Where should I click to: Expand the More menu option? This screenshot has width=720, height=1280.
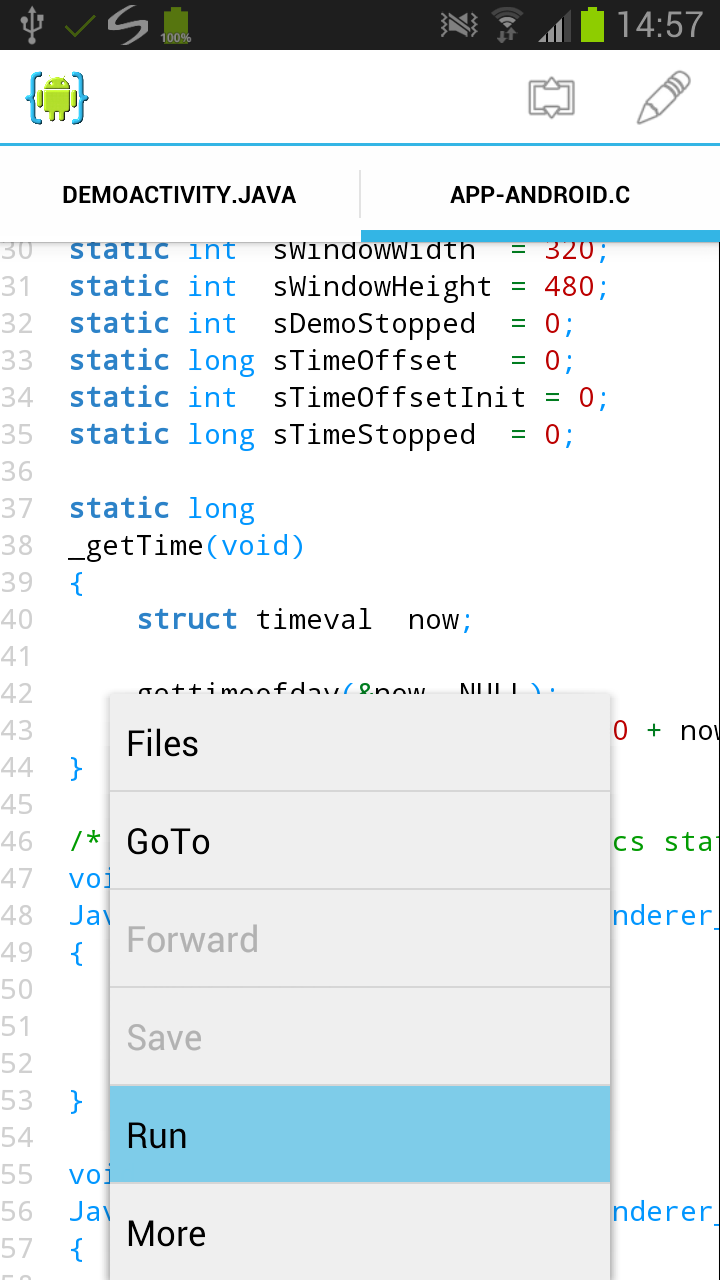coord(360,1233)
